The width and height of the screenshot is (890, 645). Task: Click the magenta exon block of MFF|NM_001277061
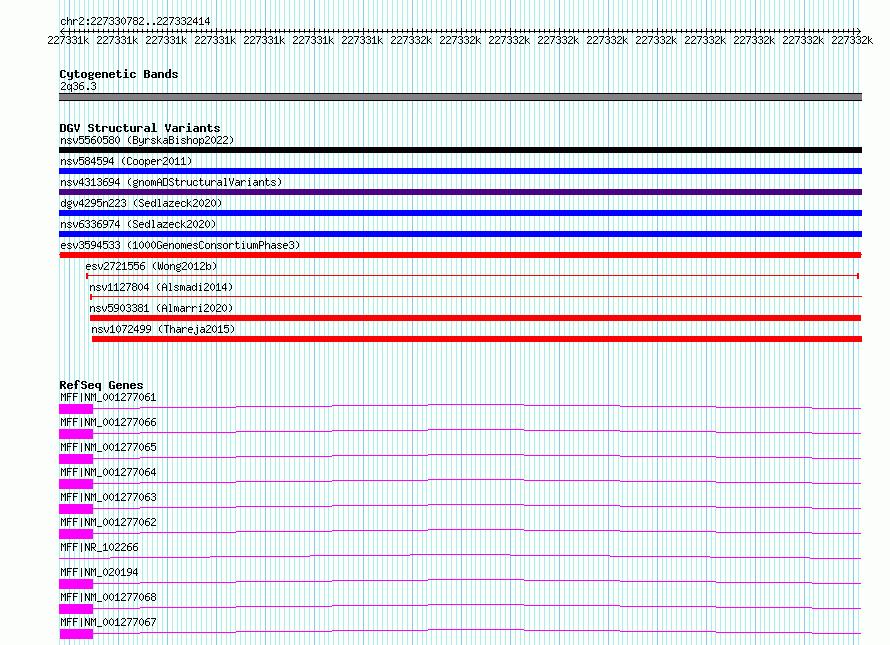76,409
